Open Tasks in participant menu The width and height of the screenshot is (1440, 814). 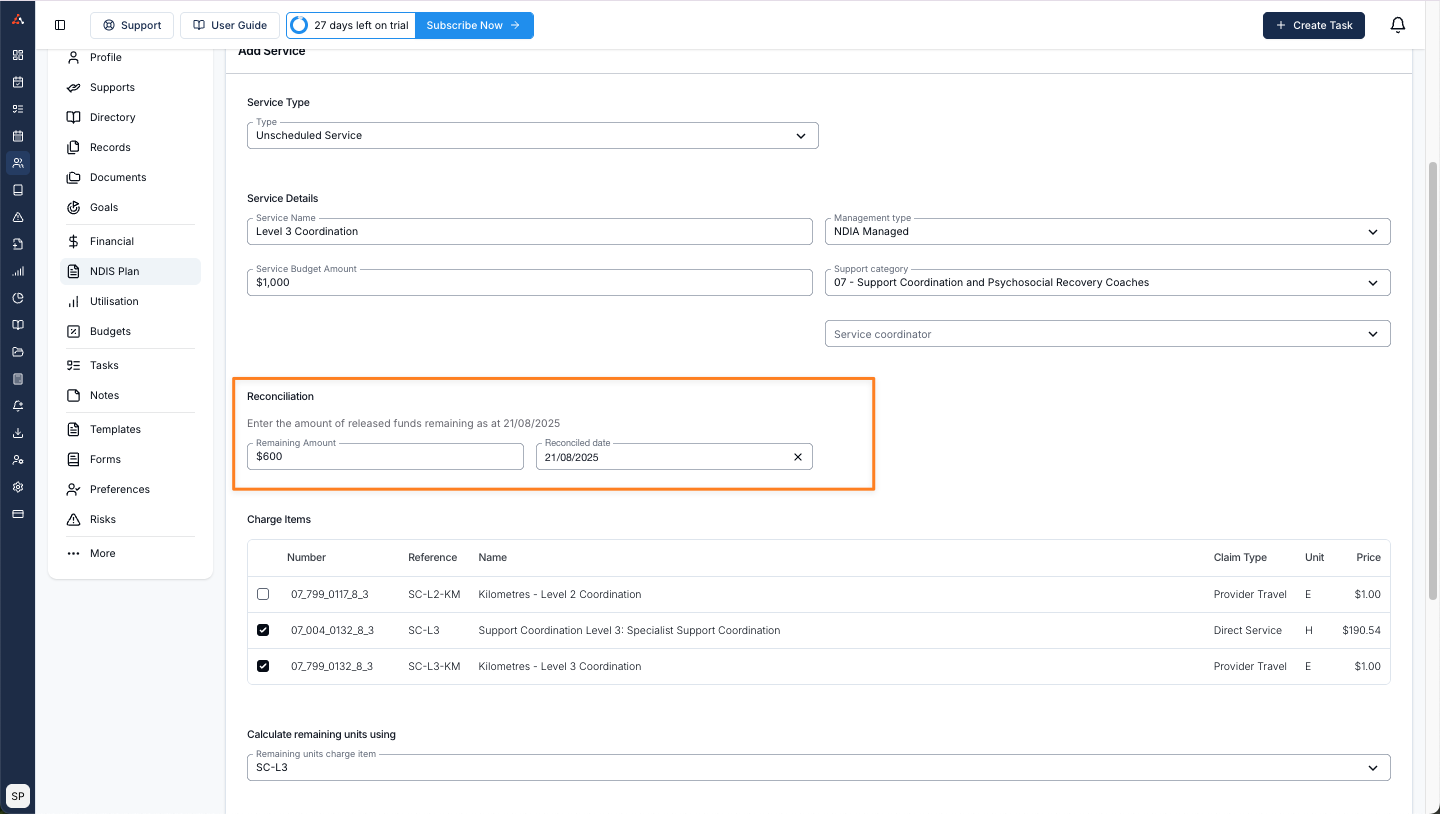click(130, 365)
